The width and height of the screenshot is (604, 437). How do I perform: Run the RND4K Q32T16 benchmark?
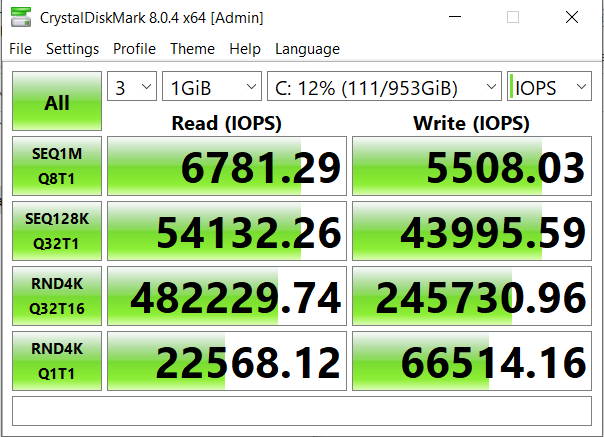pos(57,297)
